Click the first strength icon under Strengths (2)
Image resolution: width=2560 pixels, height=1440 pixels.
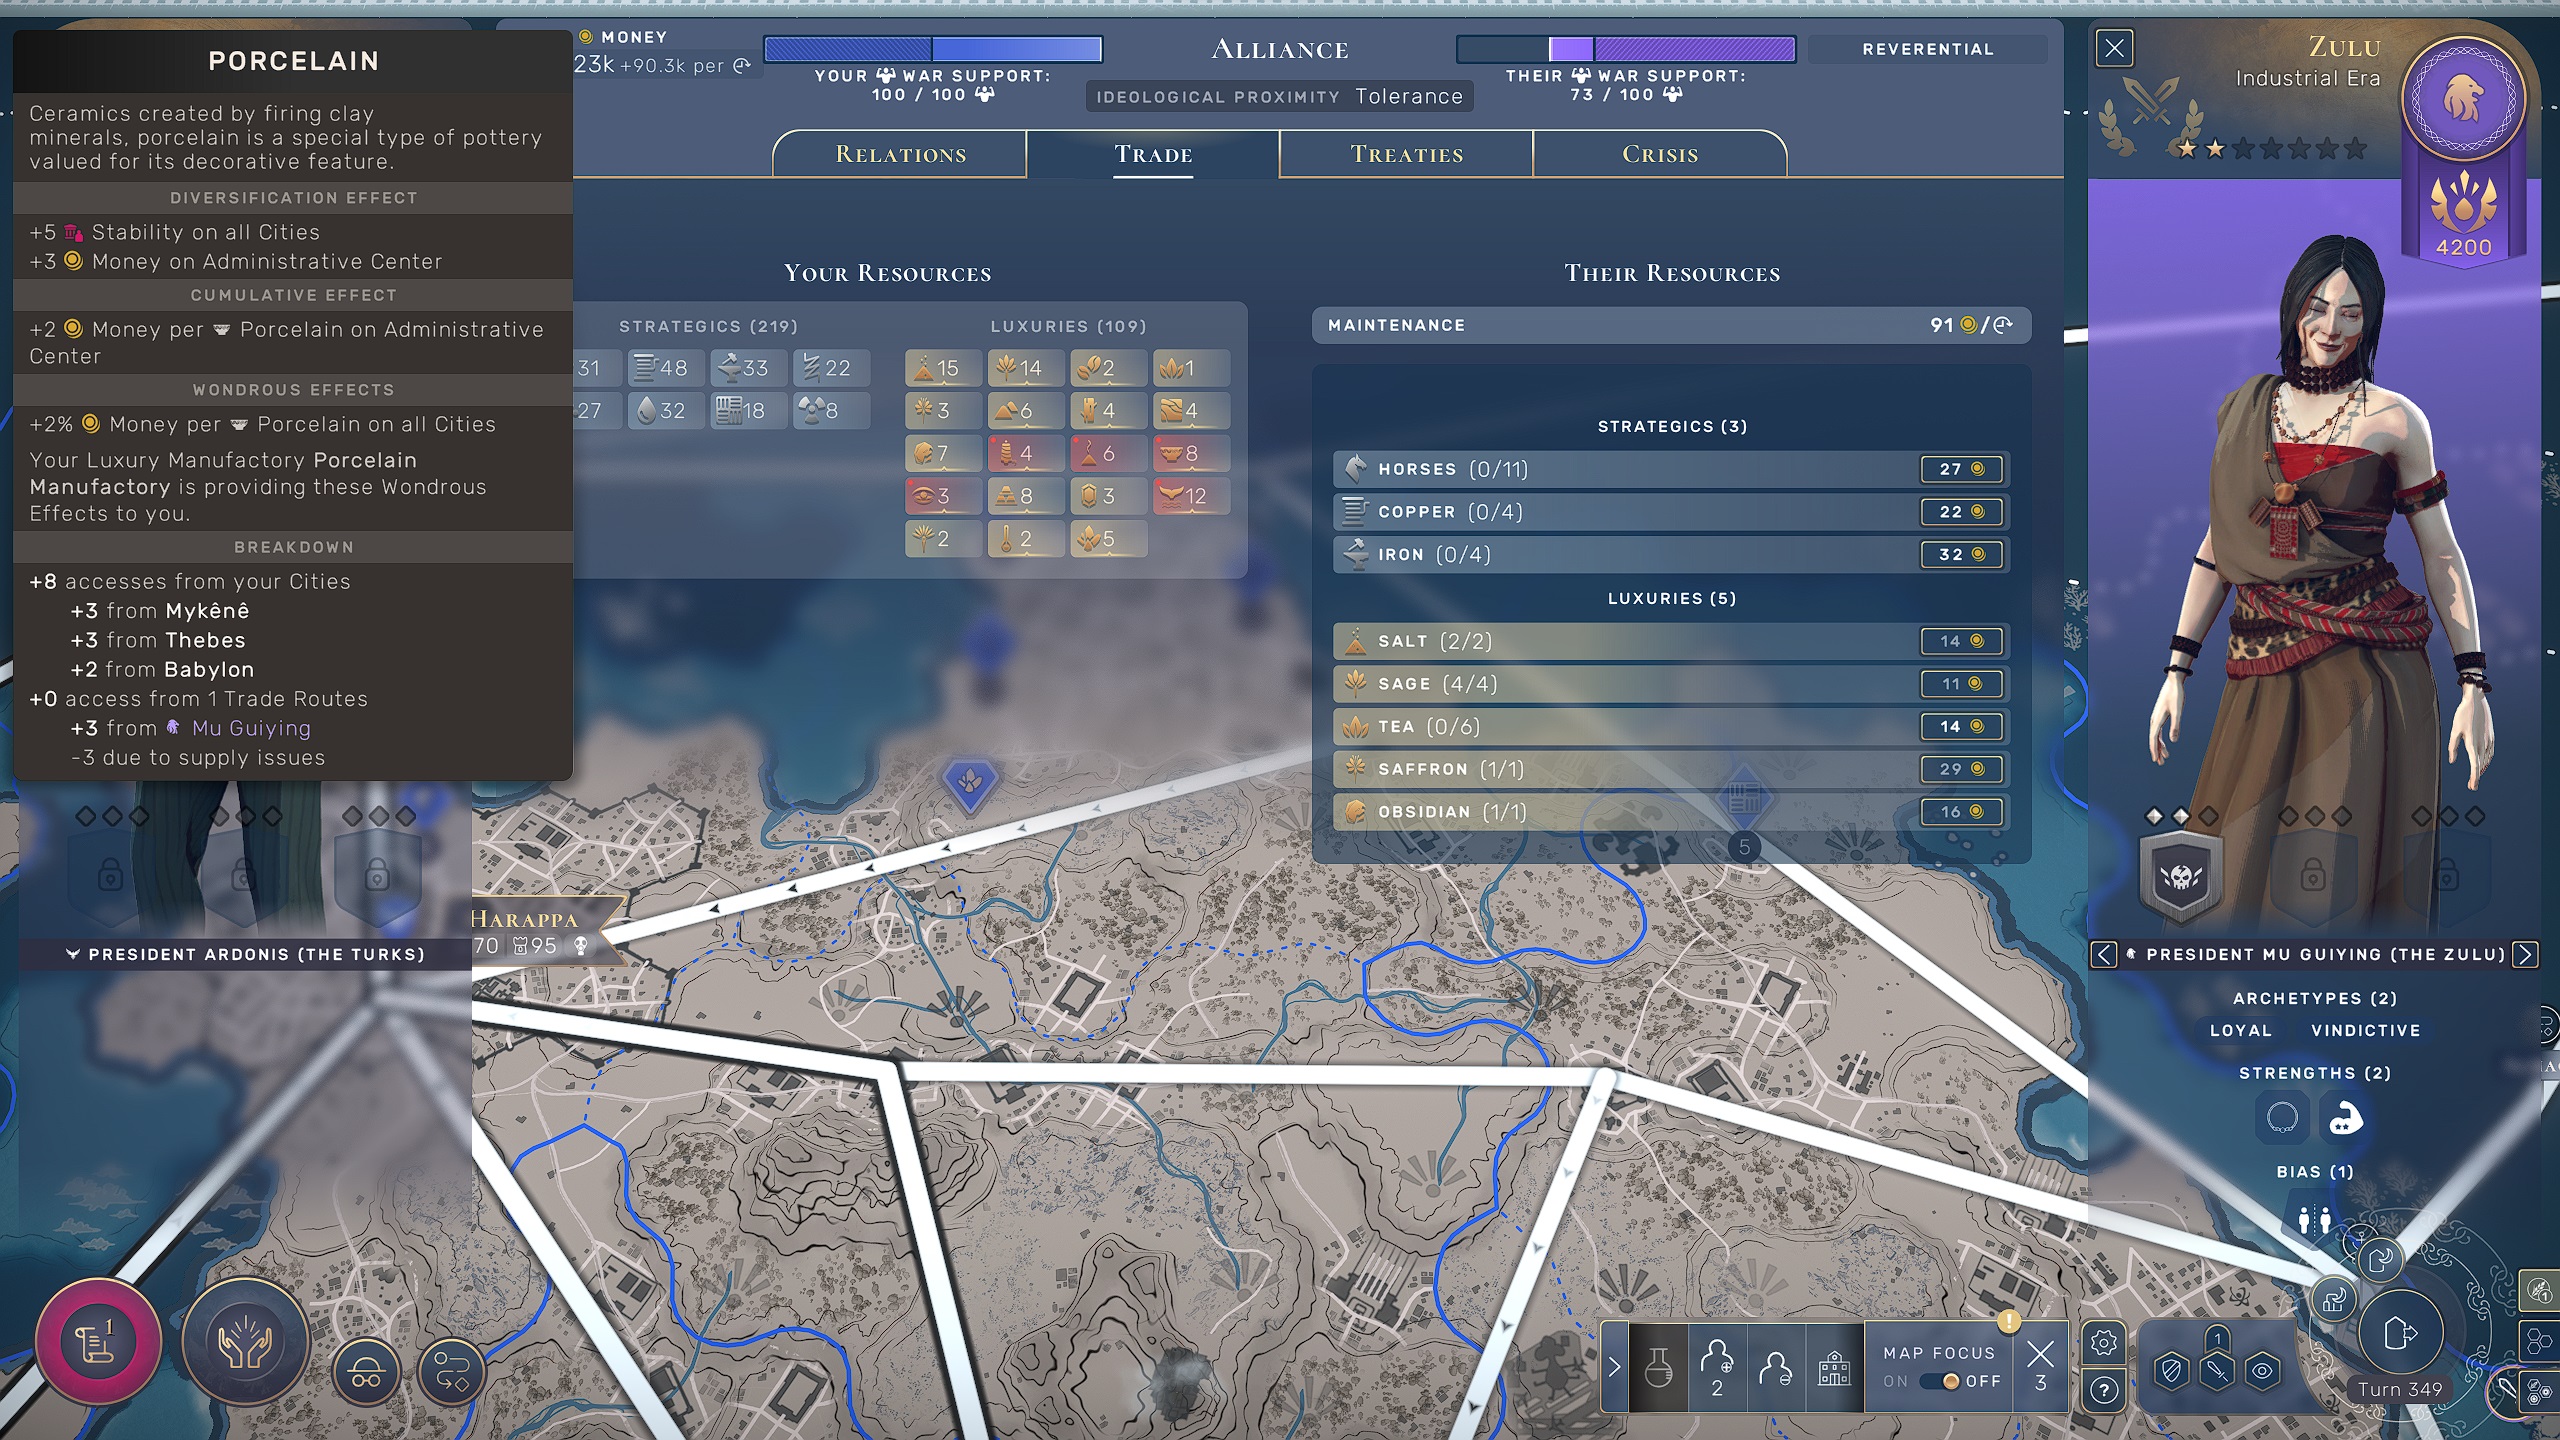[2282, 1118]
